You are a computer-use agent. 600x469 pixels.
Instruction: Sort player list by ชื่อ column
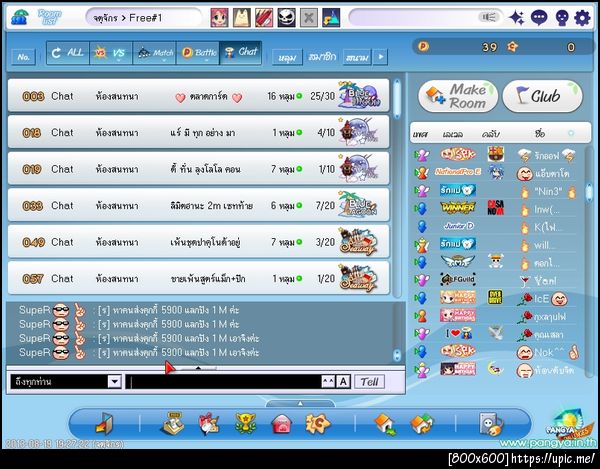540,134
